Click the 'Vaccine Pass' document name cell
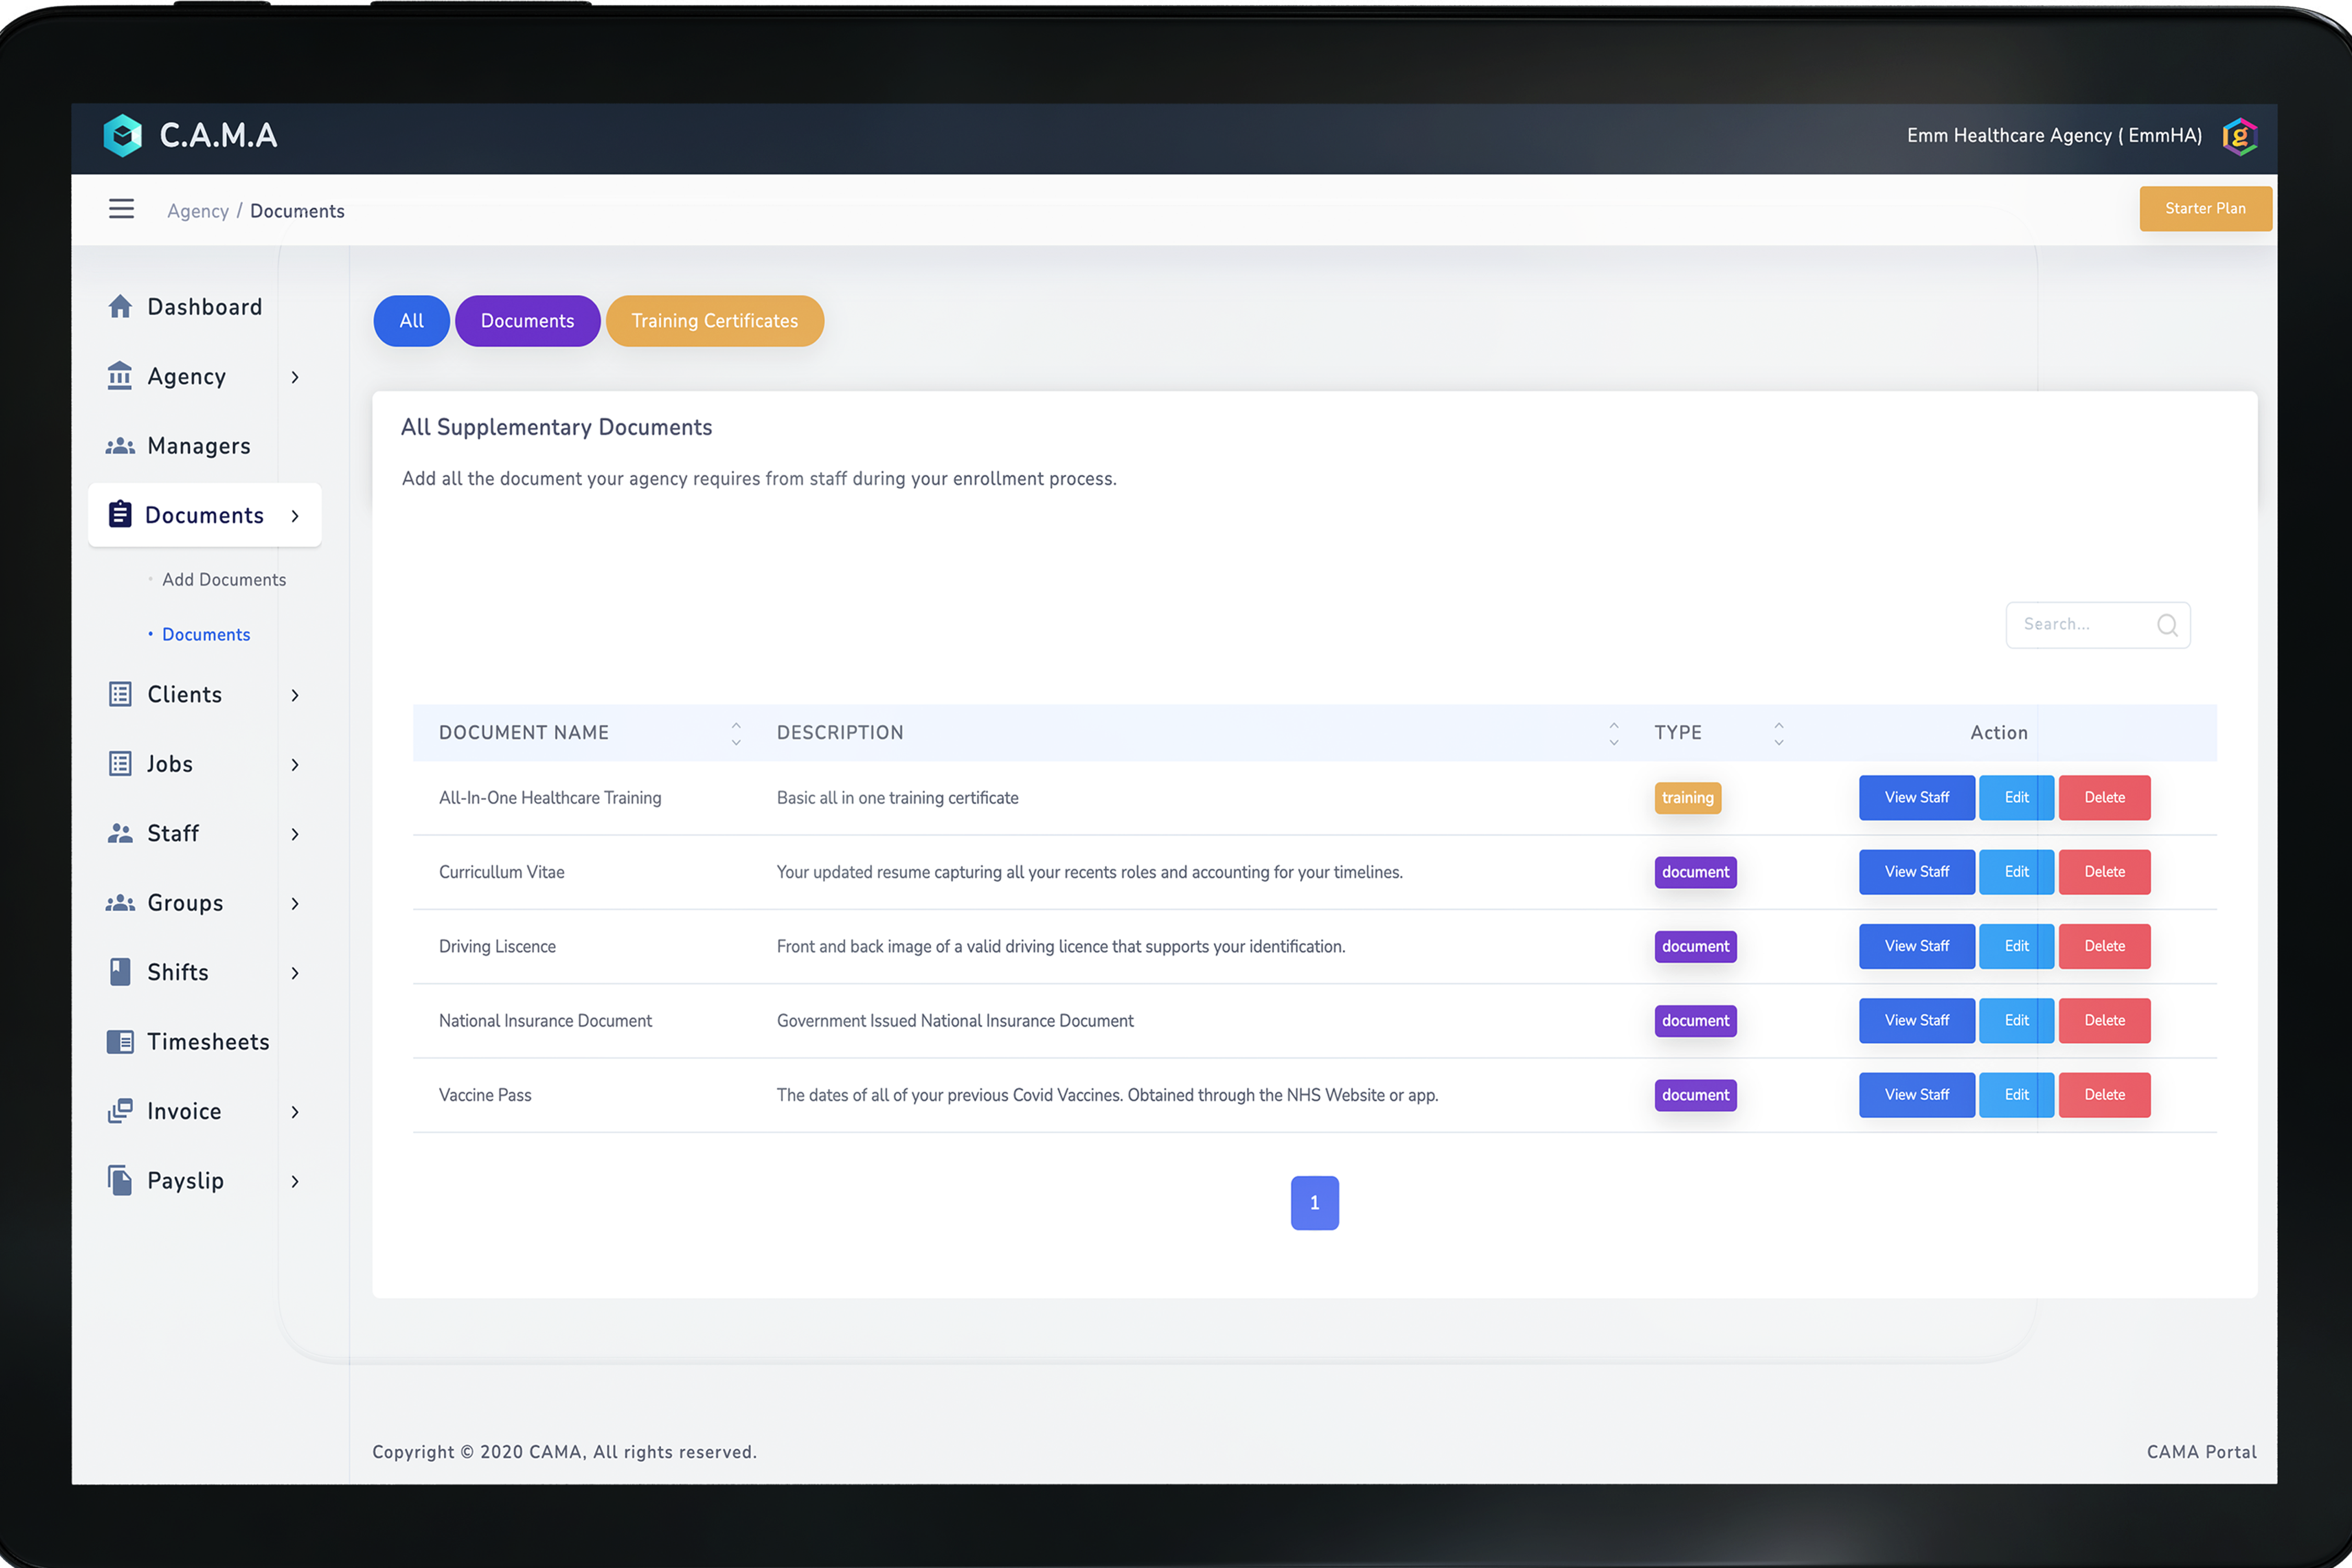The width and height of the screenshot is (2352, 1568). [x=485, y=1095]
